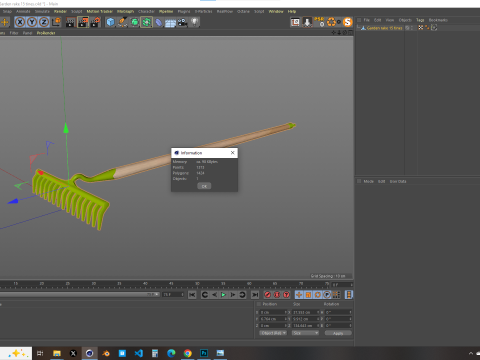Toggle Garden rake visibility dots
Image resolution: width=480 pixels, height=360 pixels.
412,28
